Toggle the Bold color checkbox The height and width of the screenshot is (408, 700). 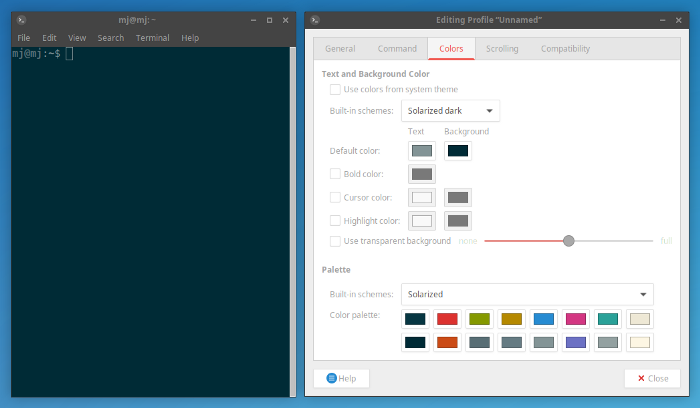coord(335,174)
